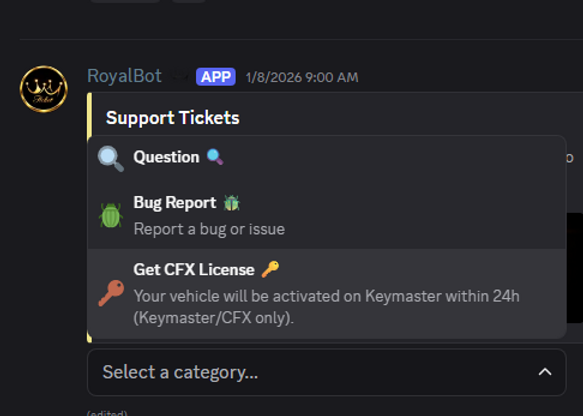Screen dimensions: 583x416
Task: Click the dark badge icon next to RoyalBot name
Action: pyautogui.click(x=180, y=77)
